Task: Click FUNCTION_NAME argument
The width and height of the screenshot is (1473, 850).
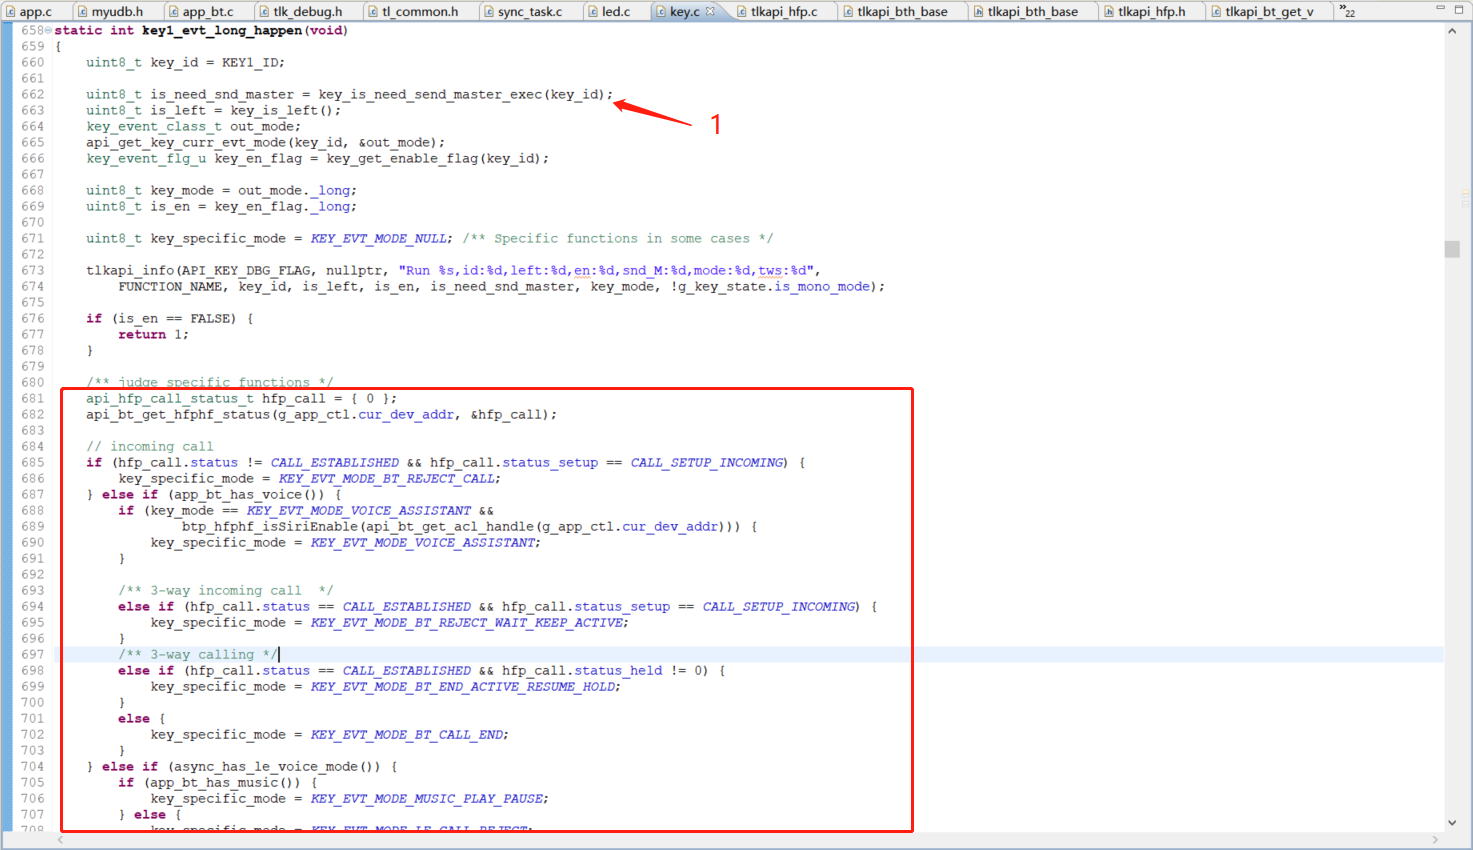Action: coord(170,287)
